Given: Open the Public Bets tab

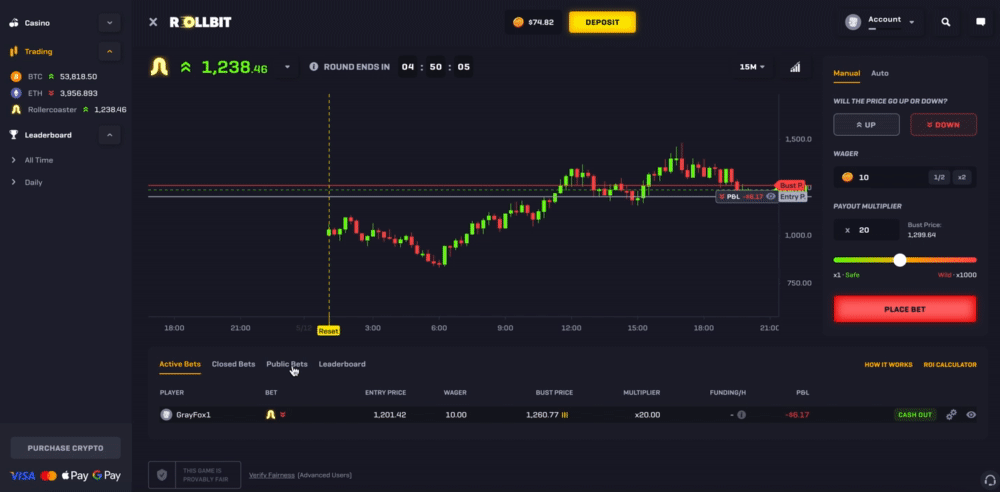Looking at the screenshot, I should point(287,364).
